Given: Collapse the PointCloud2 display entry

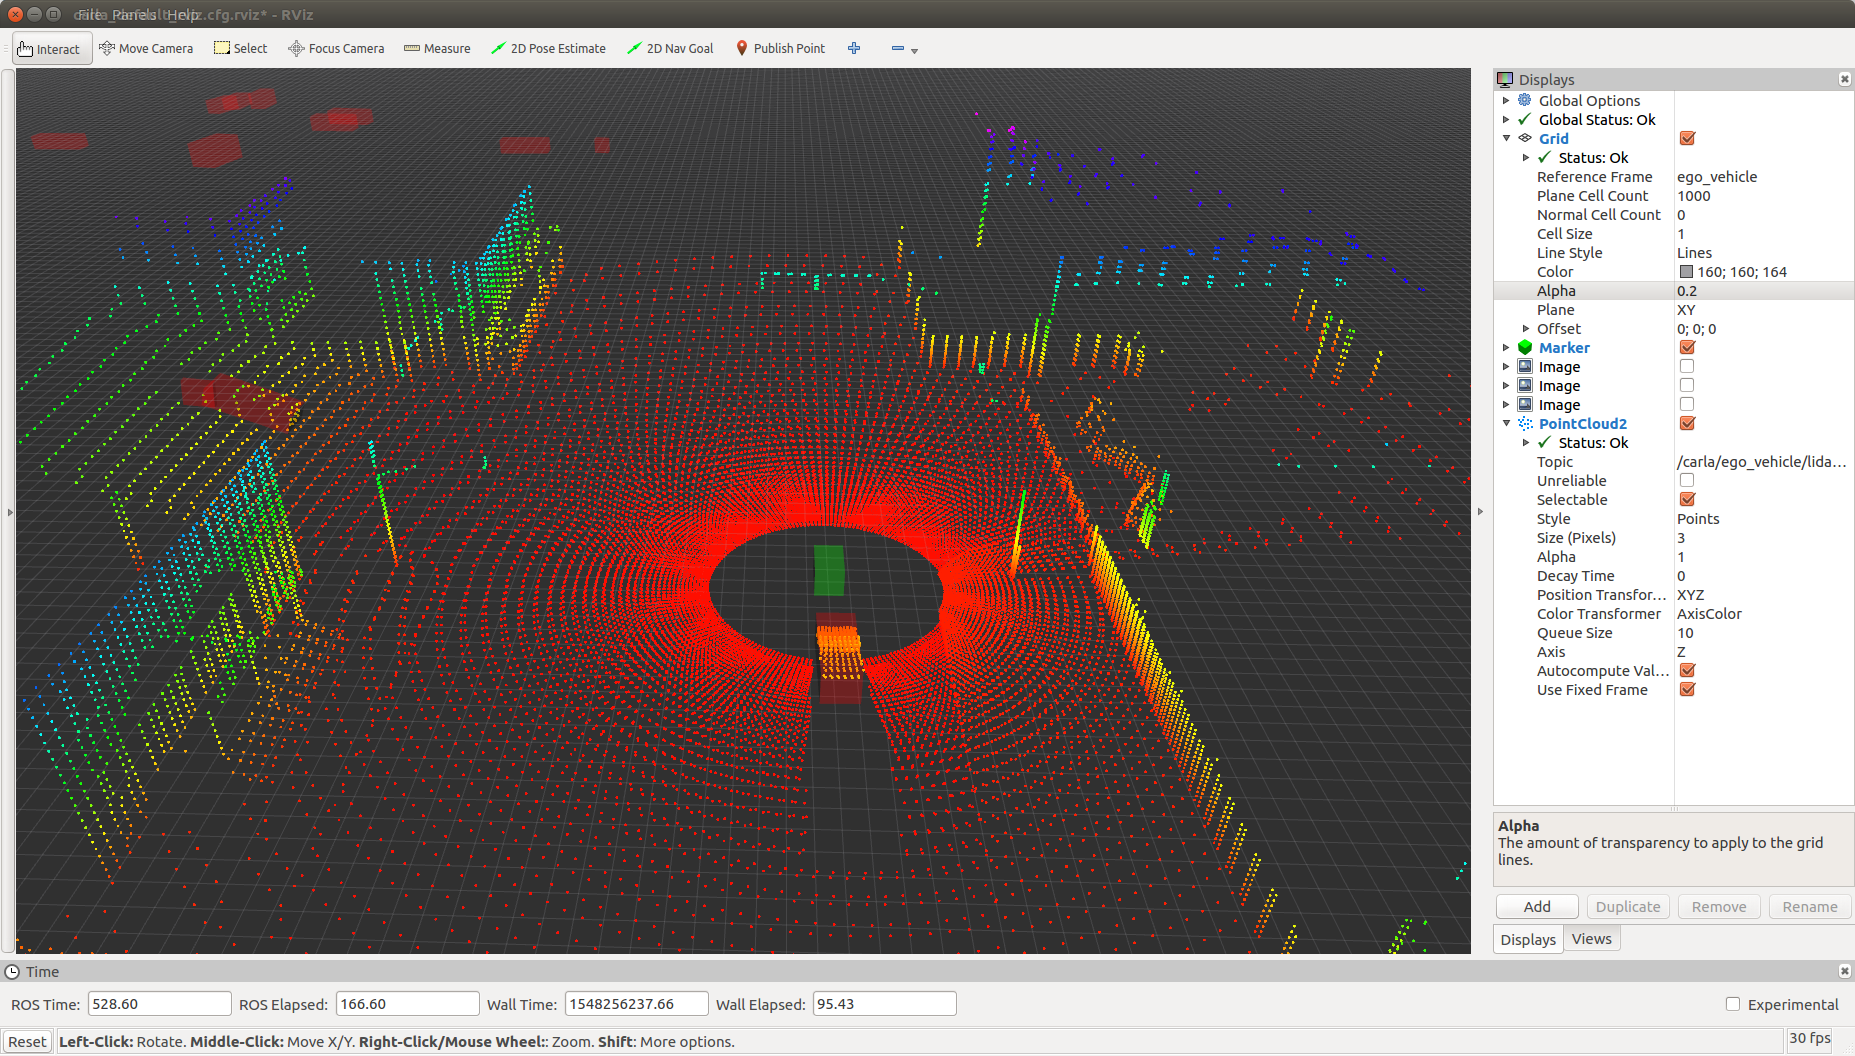Looking at the screenshot, I should (x=1508, y=423).
